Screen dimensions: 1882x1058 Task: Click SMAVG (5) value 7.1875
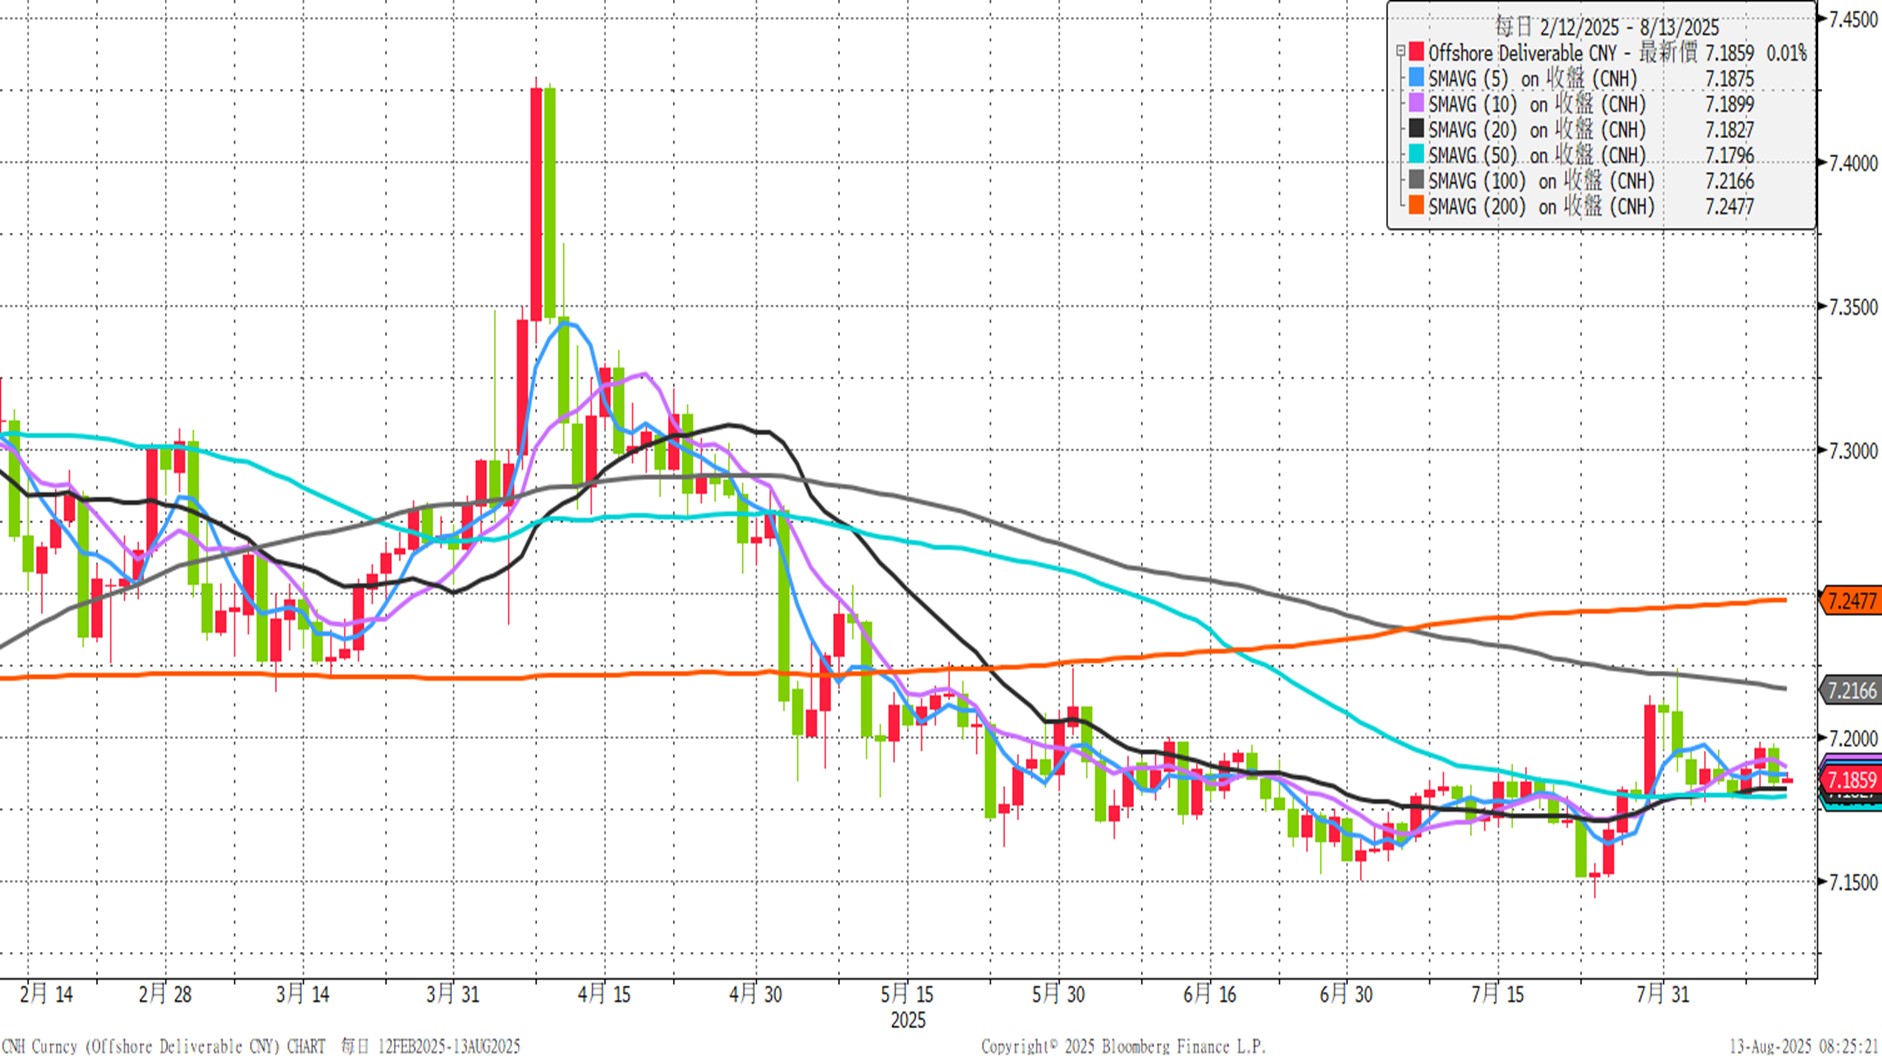pos(1730,79)
